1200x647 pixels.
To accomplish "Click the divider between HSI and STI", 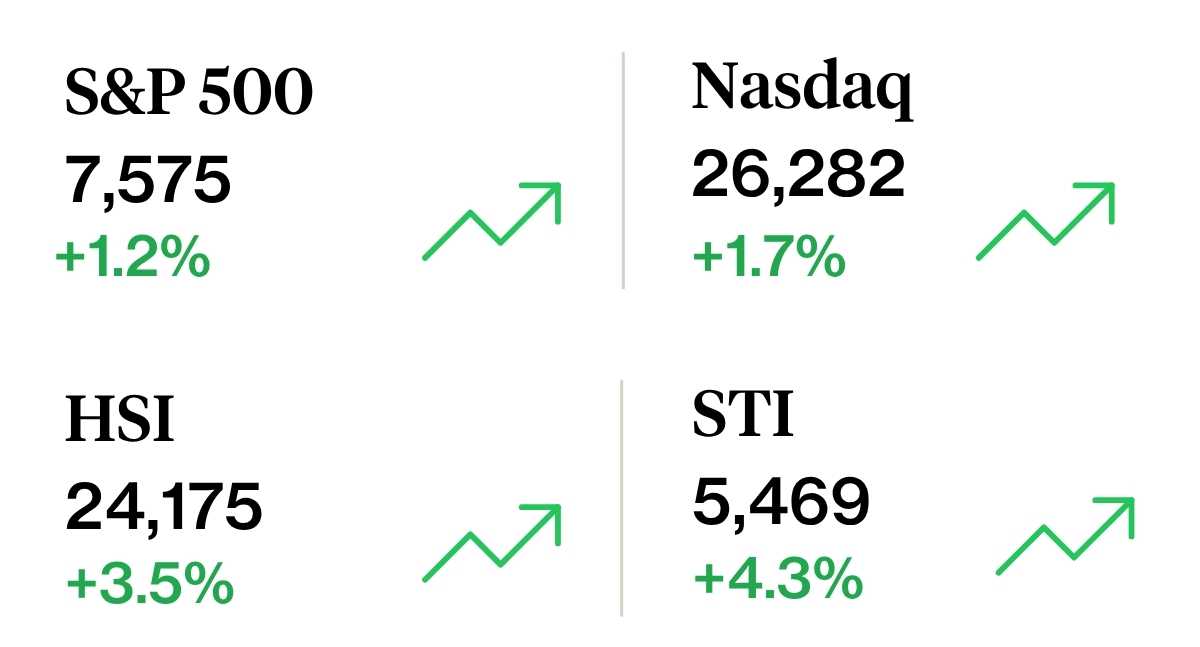I will pyautogui.click(x=622, y=498).
